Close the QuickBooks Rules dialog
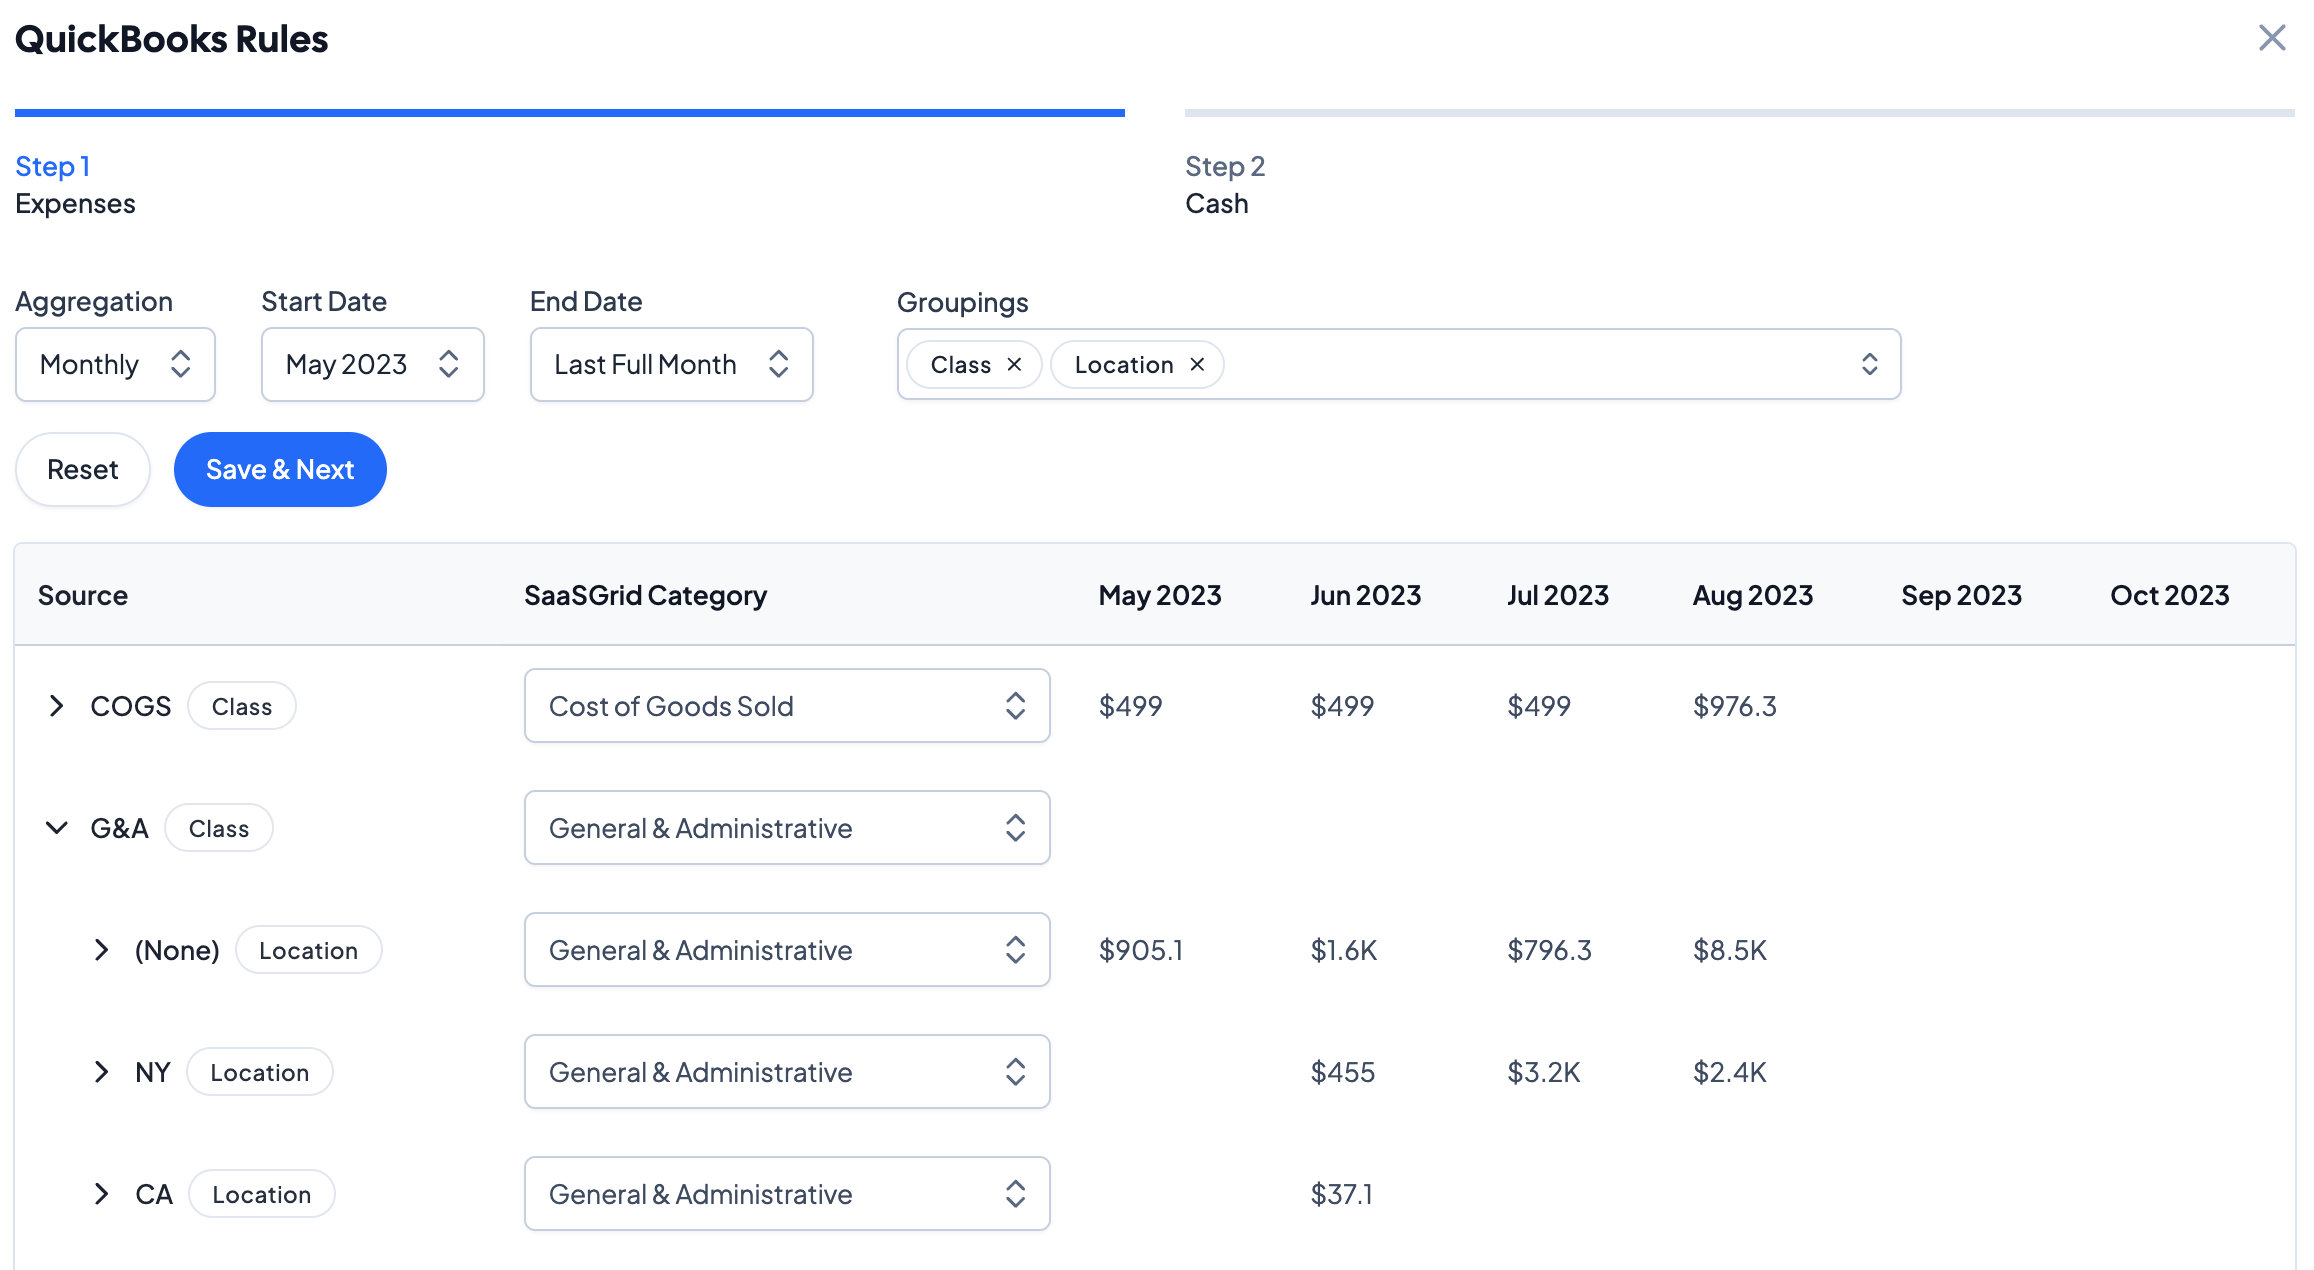2314x1270 pixels. [2272, 38]
